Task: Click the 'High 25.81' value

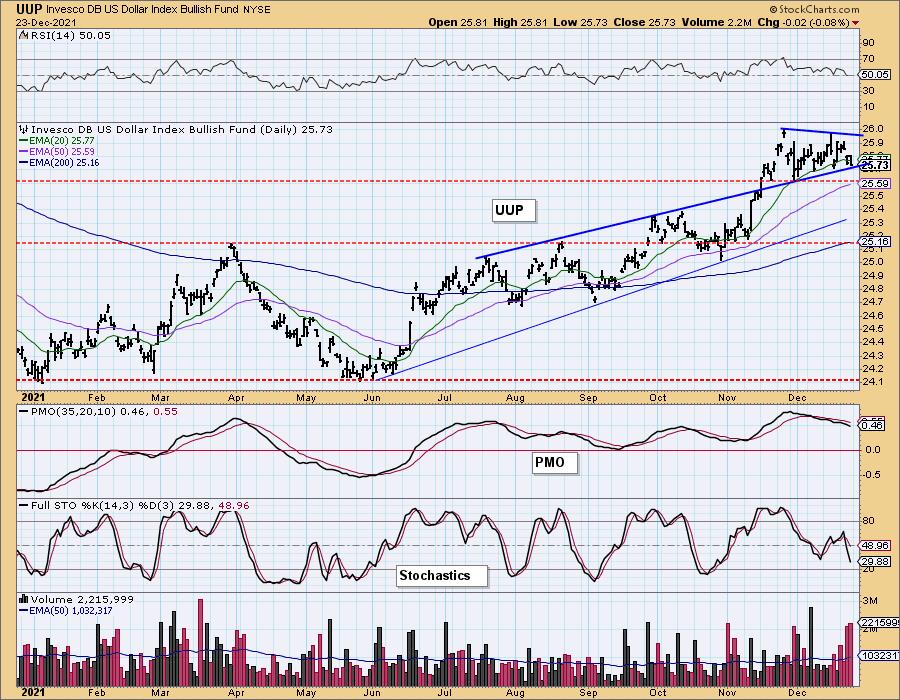Action: click(x=520, y=22)
